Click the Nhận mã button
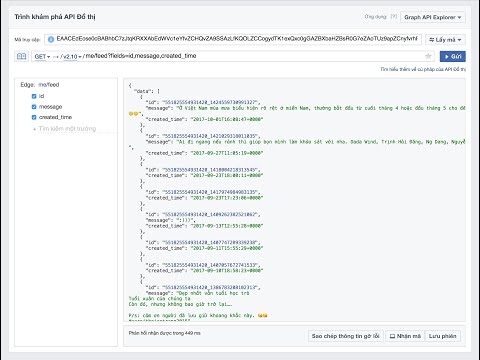Image resolution: width=480 pixels, height=360 pixels. pyautogui.click(x=405, y=336)
